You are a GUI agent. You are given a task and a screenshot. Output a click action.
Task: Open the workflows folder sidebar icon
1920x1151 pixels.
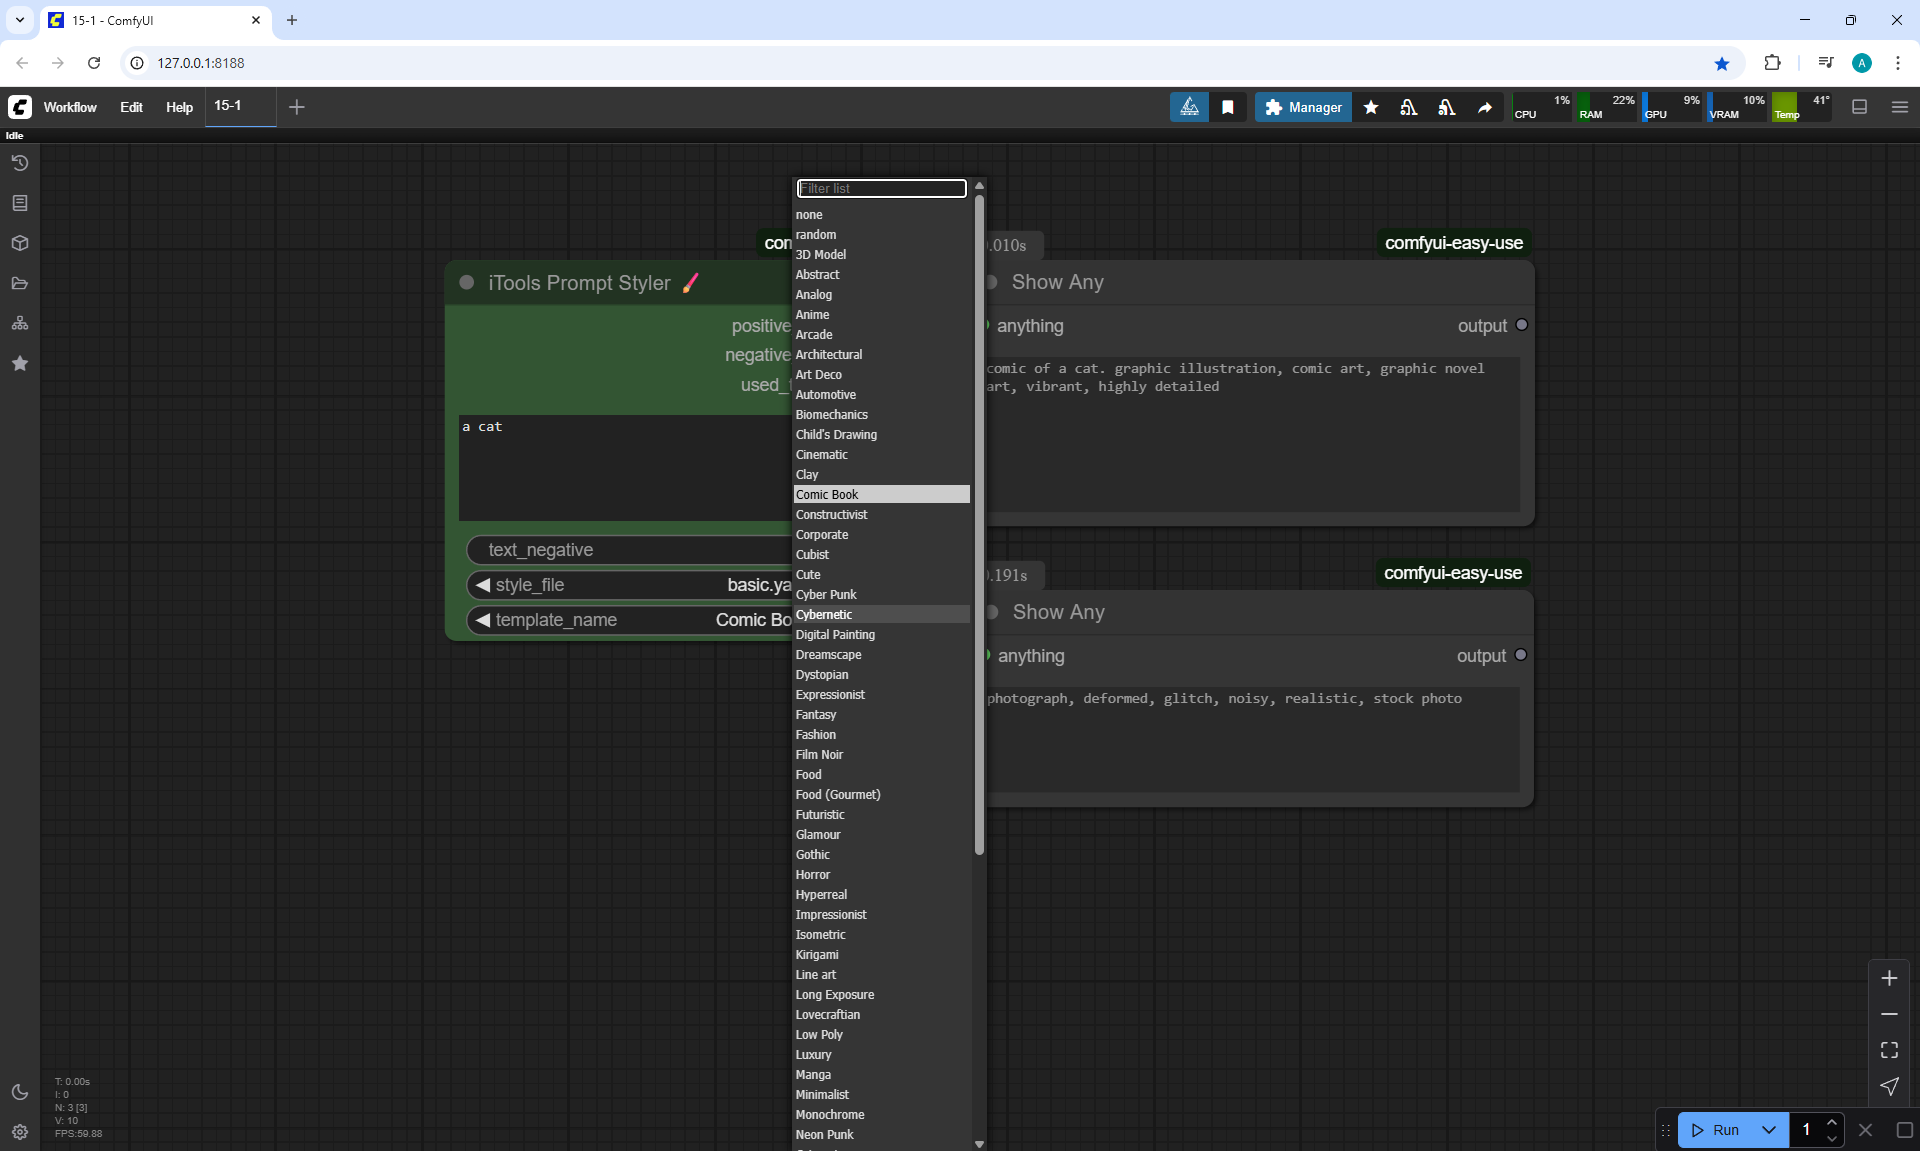click(x=20, y=283)
